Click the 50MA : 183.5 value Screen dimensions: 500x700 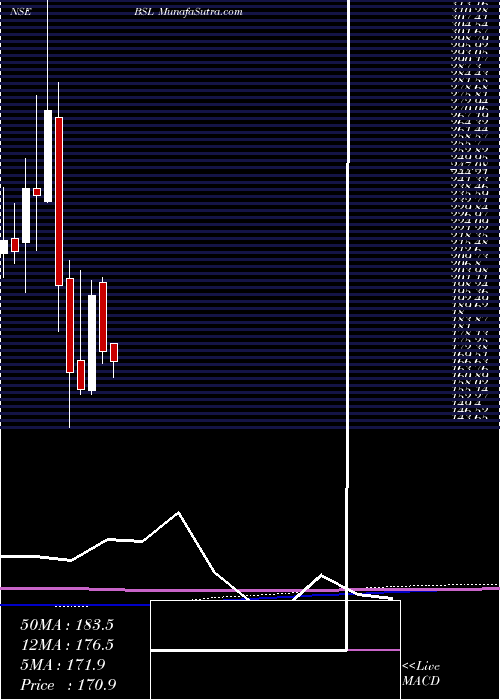[x=67, y=625]
